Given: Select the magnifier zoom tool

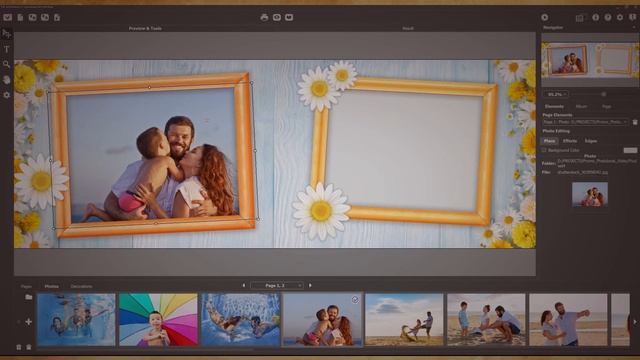Looking at the screenshot, I should pos(7,64).
